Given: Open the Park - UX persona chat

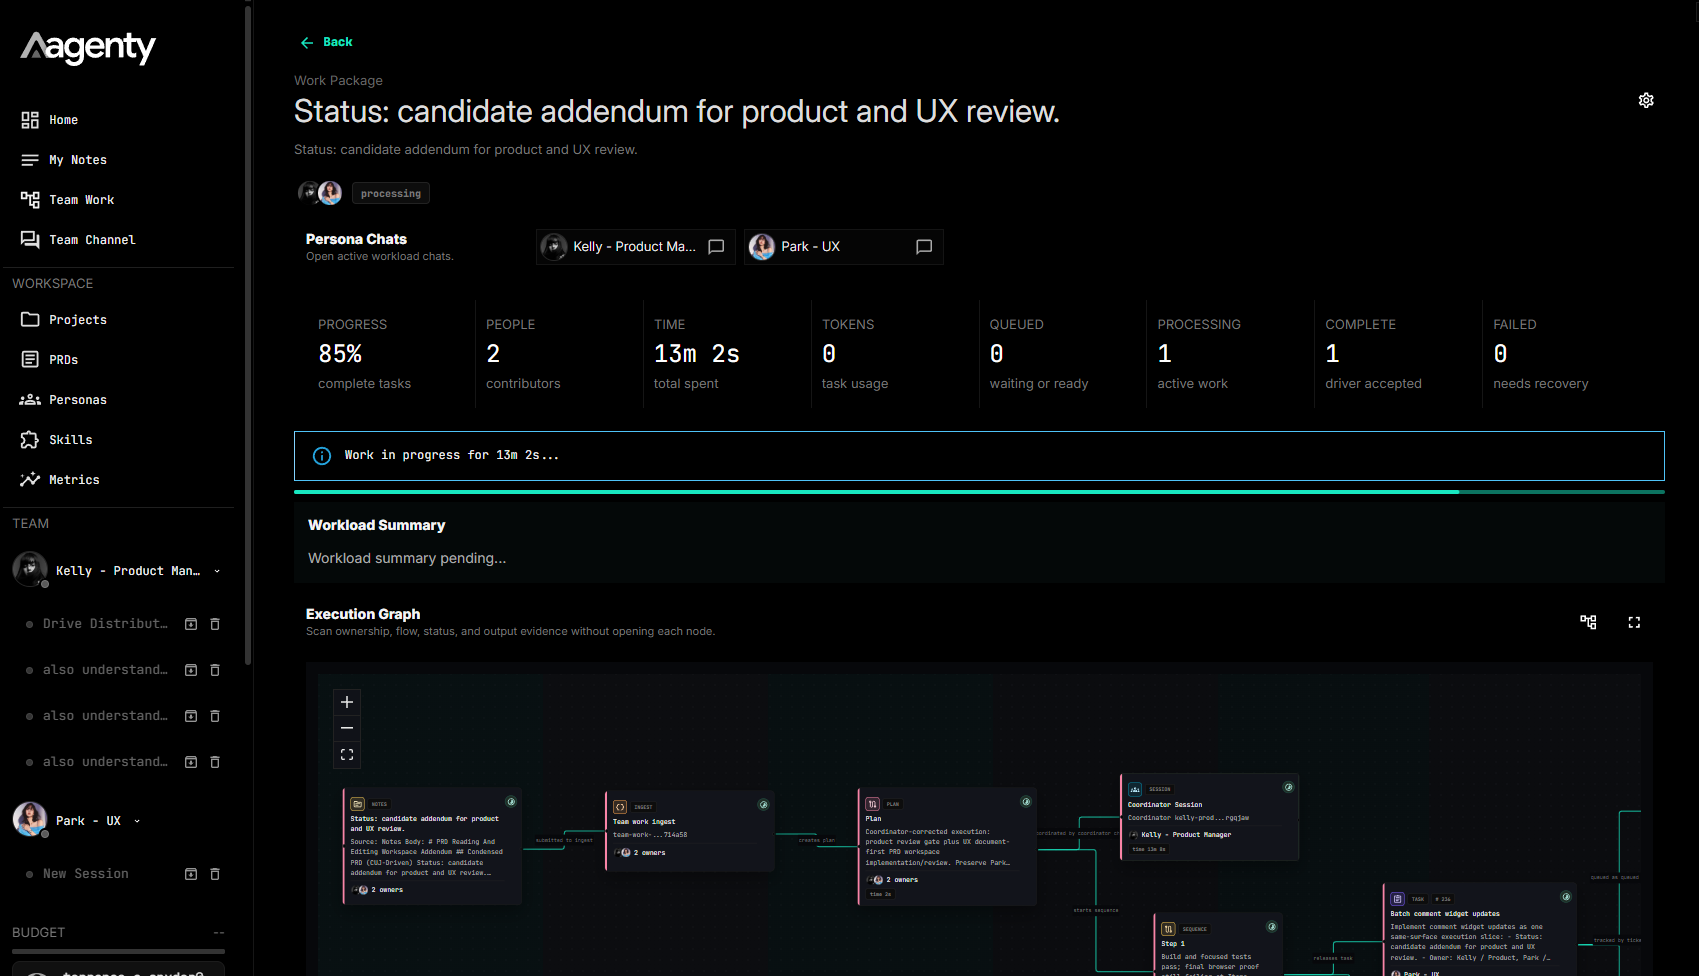Looking at the screenshot, I should [x=844, y=247].
